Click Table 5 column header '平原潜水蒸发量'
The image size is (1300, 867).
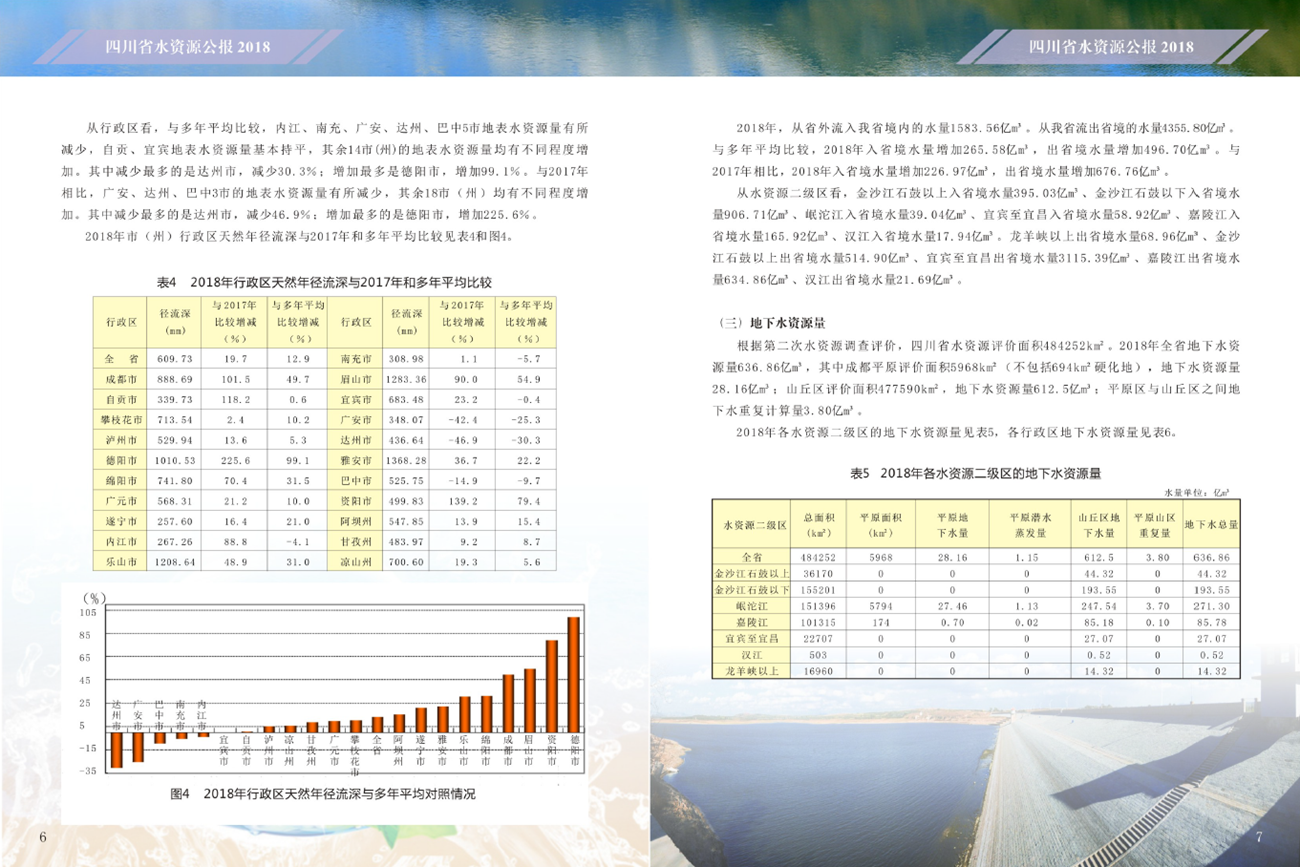(x=1028, y=525)
